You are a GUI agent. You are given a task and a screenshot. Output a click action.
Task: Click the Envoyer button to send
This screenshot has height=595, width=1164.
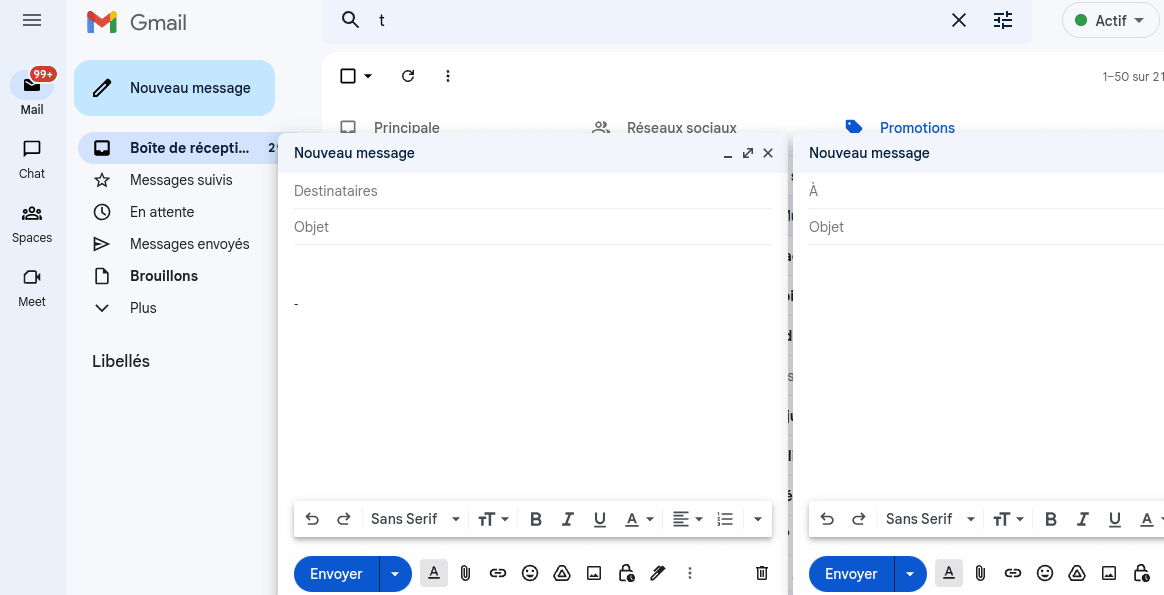tap(336, 573)
